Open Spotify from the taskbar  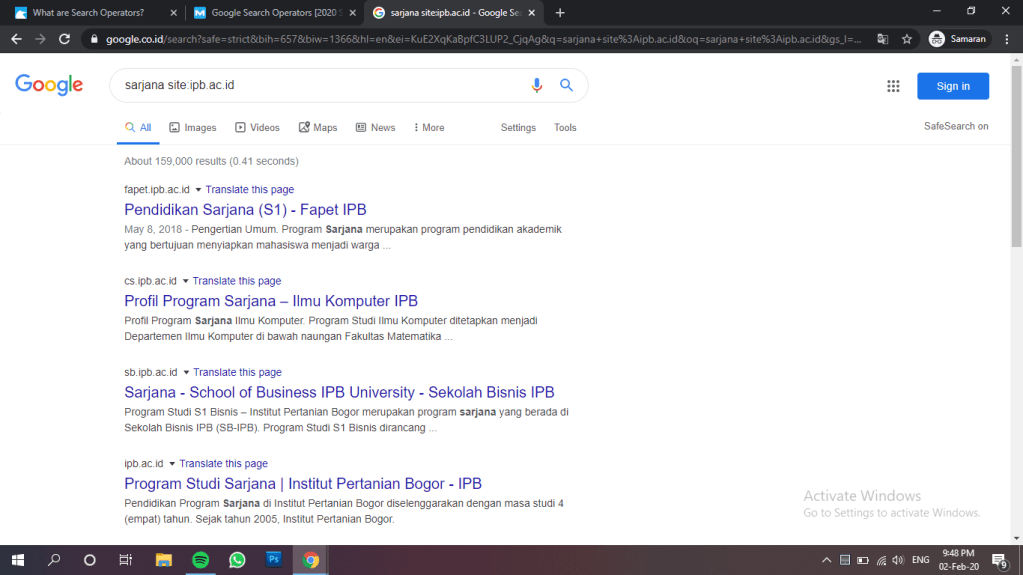pos(200,560)
